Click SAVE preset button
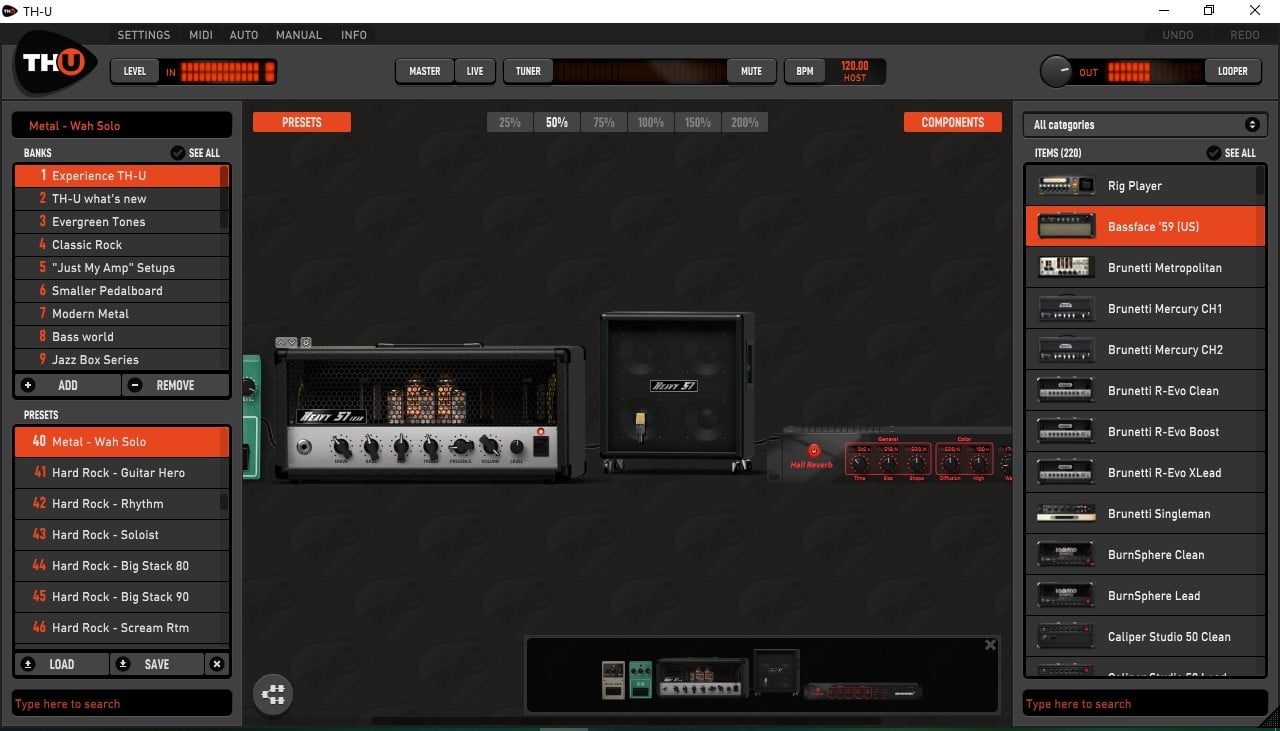This screenshot has width=1280, height=731. pos(157,664)
